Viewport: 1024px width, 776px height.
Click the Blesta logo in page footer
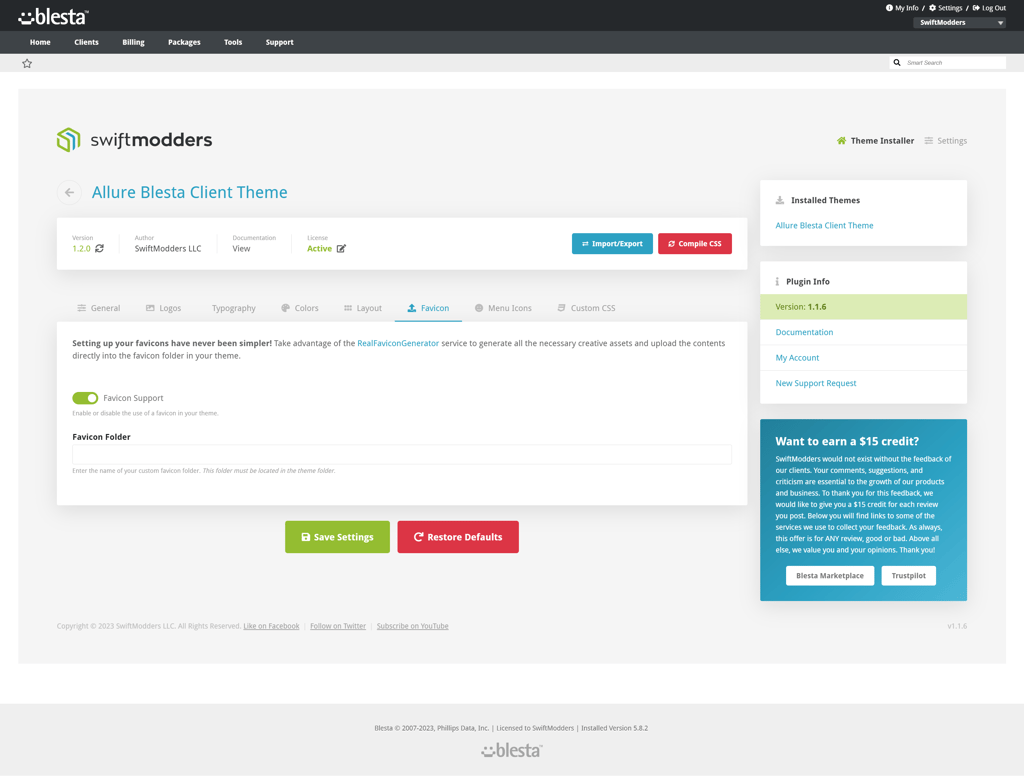point(512,751)
